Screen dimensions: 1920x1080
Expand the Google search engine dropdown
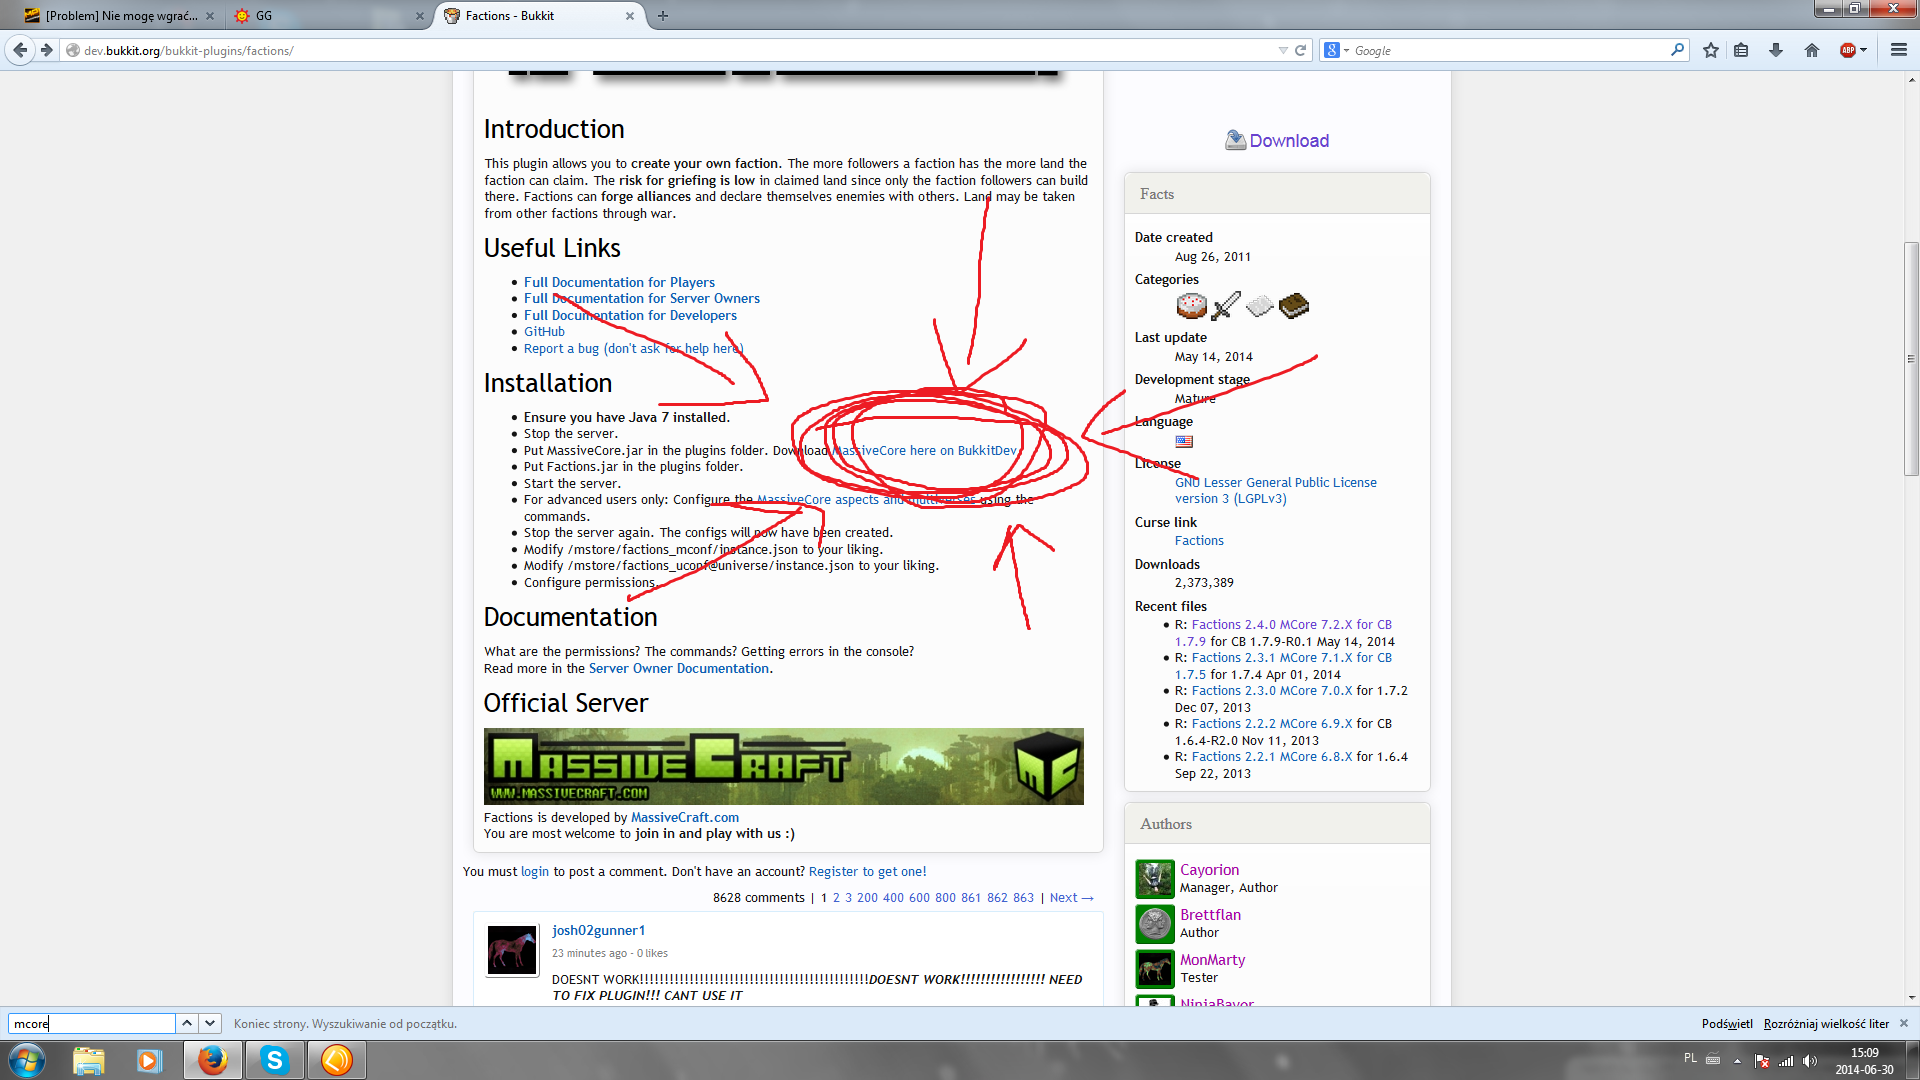point(1337,50)
